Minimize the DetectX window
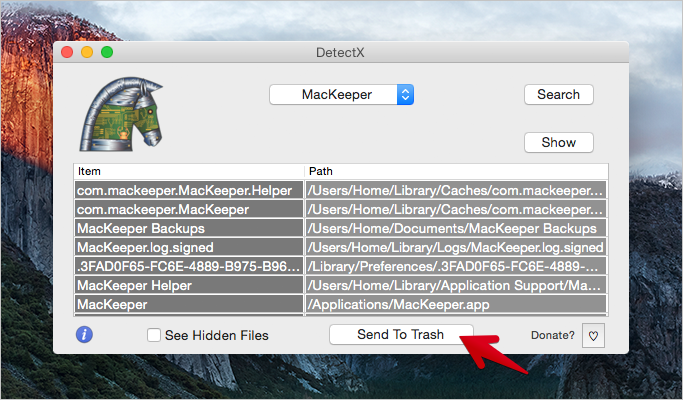Viewport: 683px width, 400px height. pos(87,52)
